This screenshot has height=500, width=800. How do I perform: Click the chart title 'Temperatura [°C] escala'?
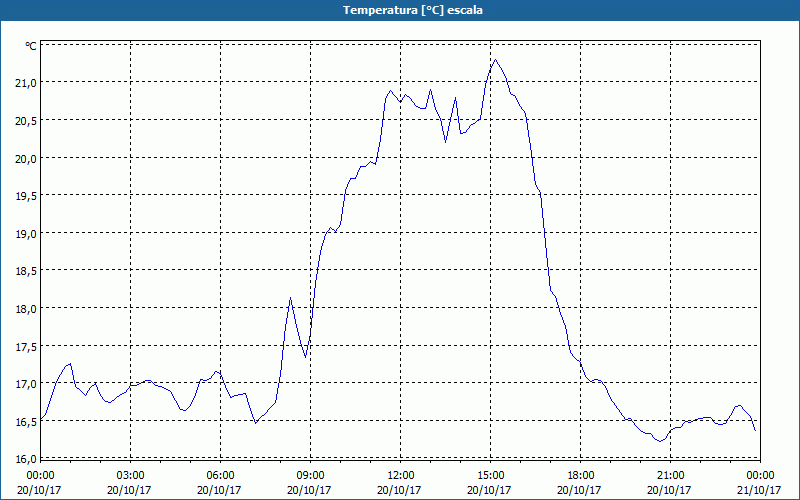[412, 10]
